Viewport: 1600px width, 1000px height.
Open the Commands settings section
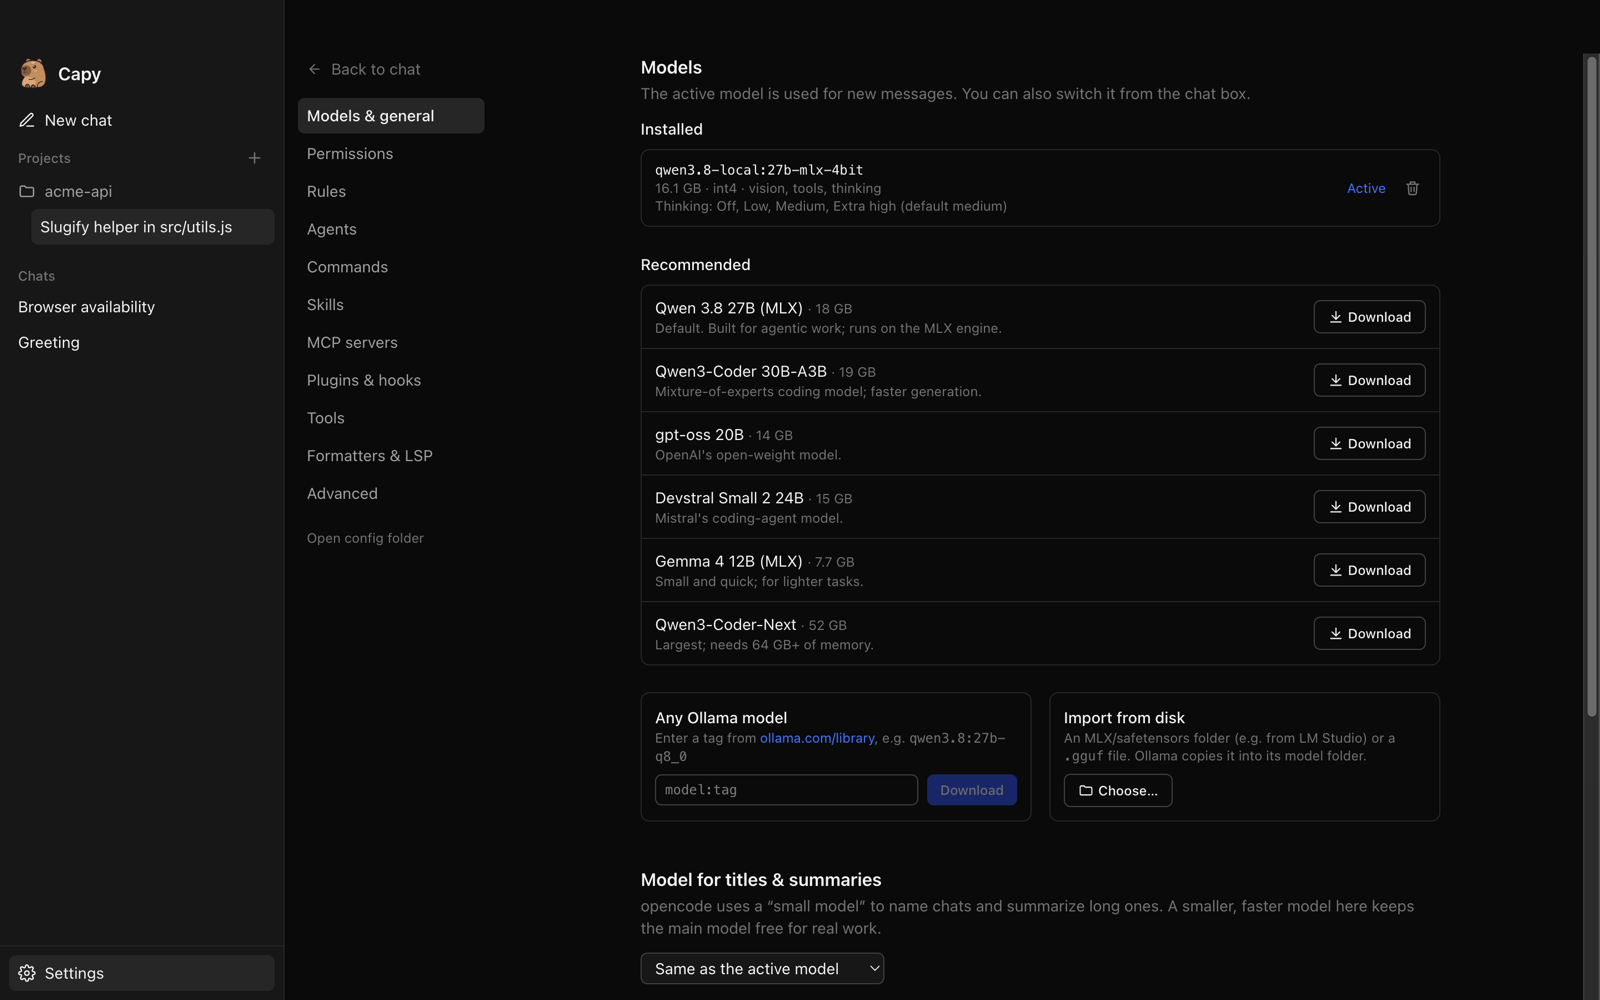pyautogui.click(x=391, y=267)
